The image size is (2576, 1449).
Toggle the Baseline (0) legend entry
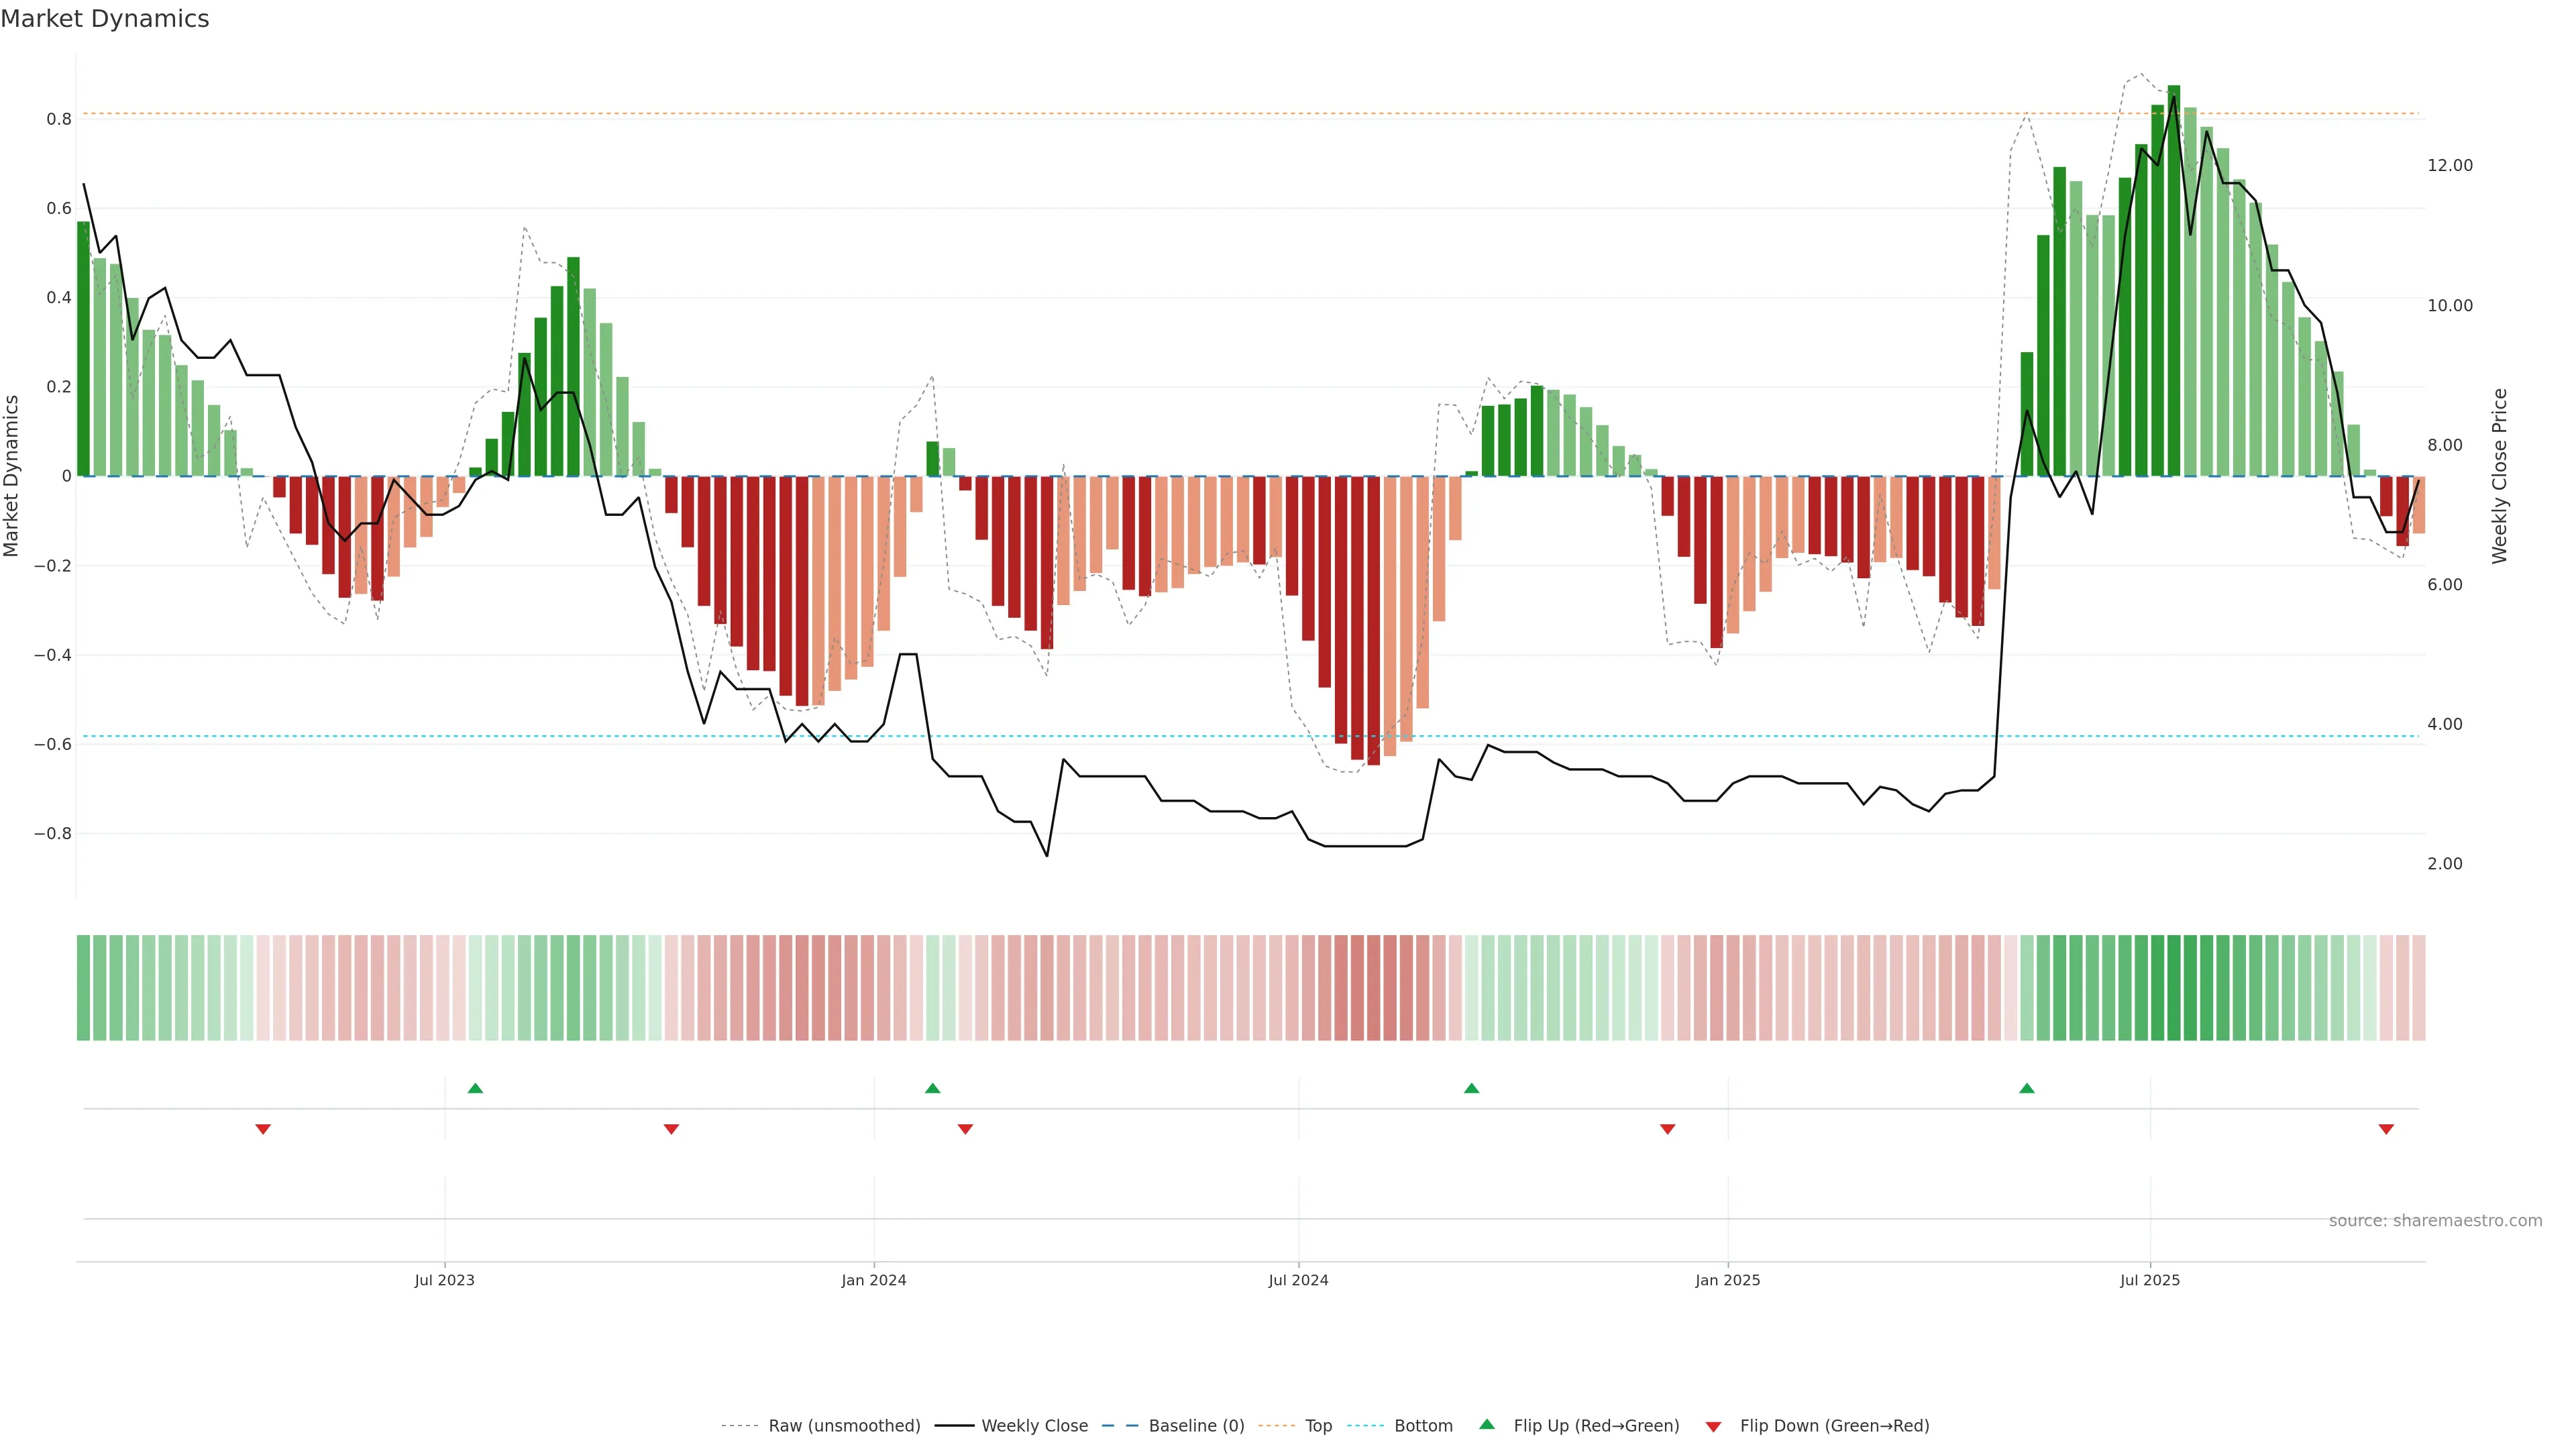1196,1426
